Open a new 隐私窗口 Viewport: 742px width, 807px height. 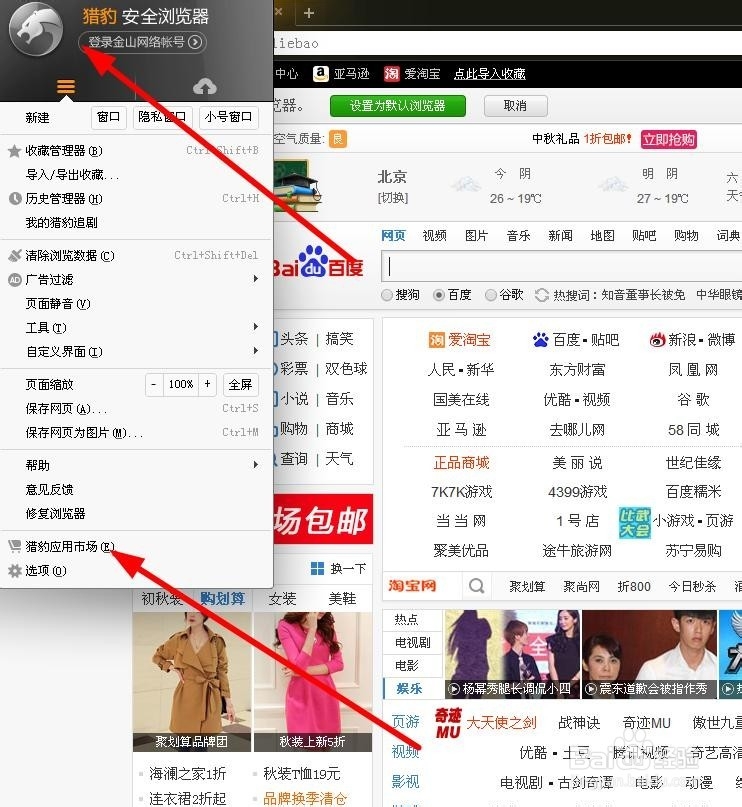click(x=162, y=117)
